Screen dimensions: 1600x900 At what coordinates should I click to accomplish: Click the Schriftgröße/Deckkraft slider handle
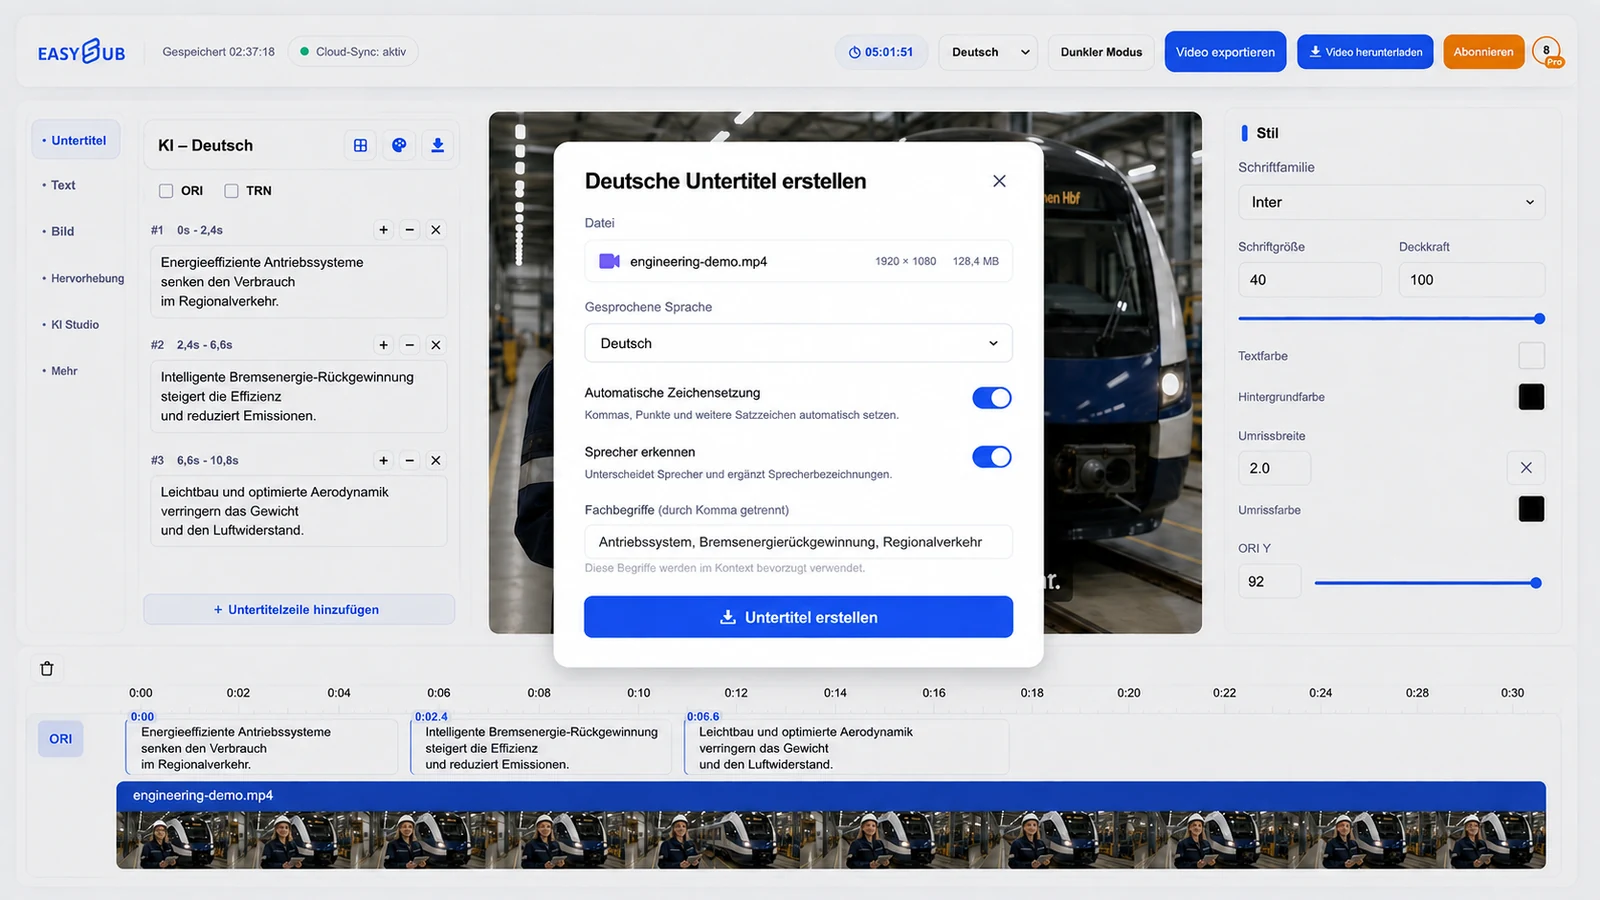click(x=1539, y=319)
